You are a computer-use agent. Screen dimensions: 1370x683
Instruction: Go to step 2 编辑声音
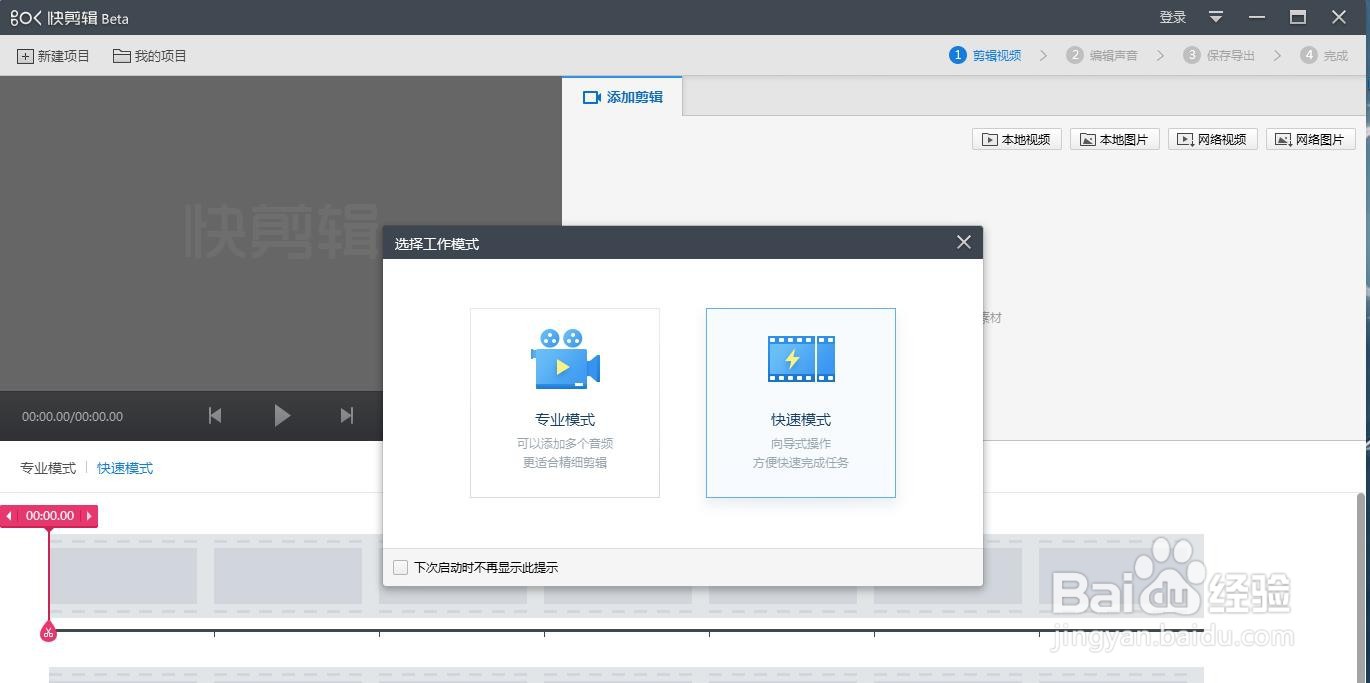(1102, 55)
